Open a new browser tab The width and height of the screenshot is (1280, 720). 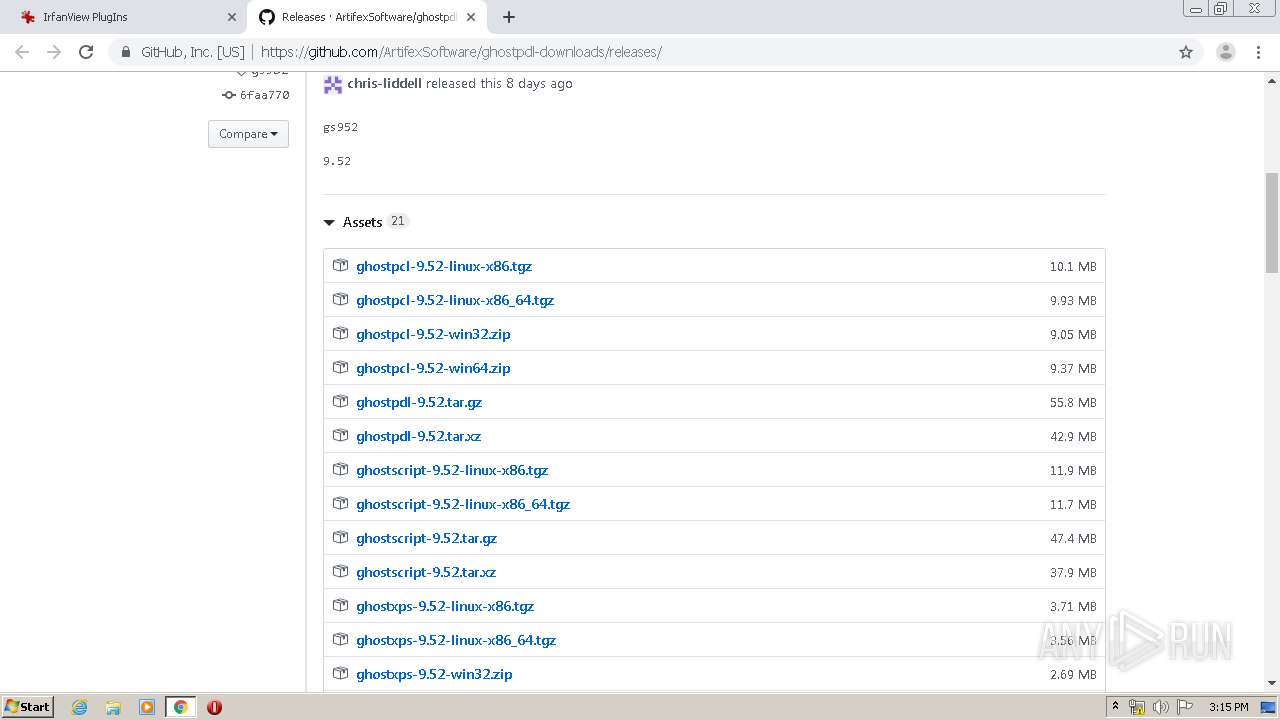click(508, 17)
